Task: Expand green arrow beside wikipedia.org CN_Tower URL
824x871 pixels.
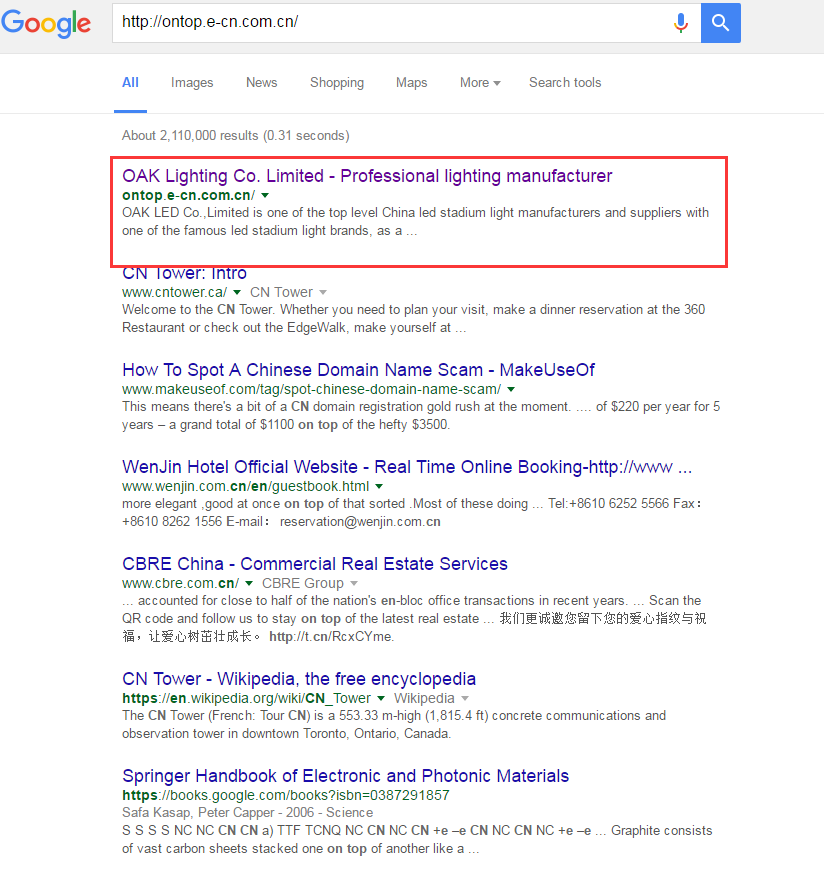Action: point(381,698)
